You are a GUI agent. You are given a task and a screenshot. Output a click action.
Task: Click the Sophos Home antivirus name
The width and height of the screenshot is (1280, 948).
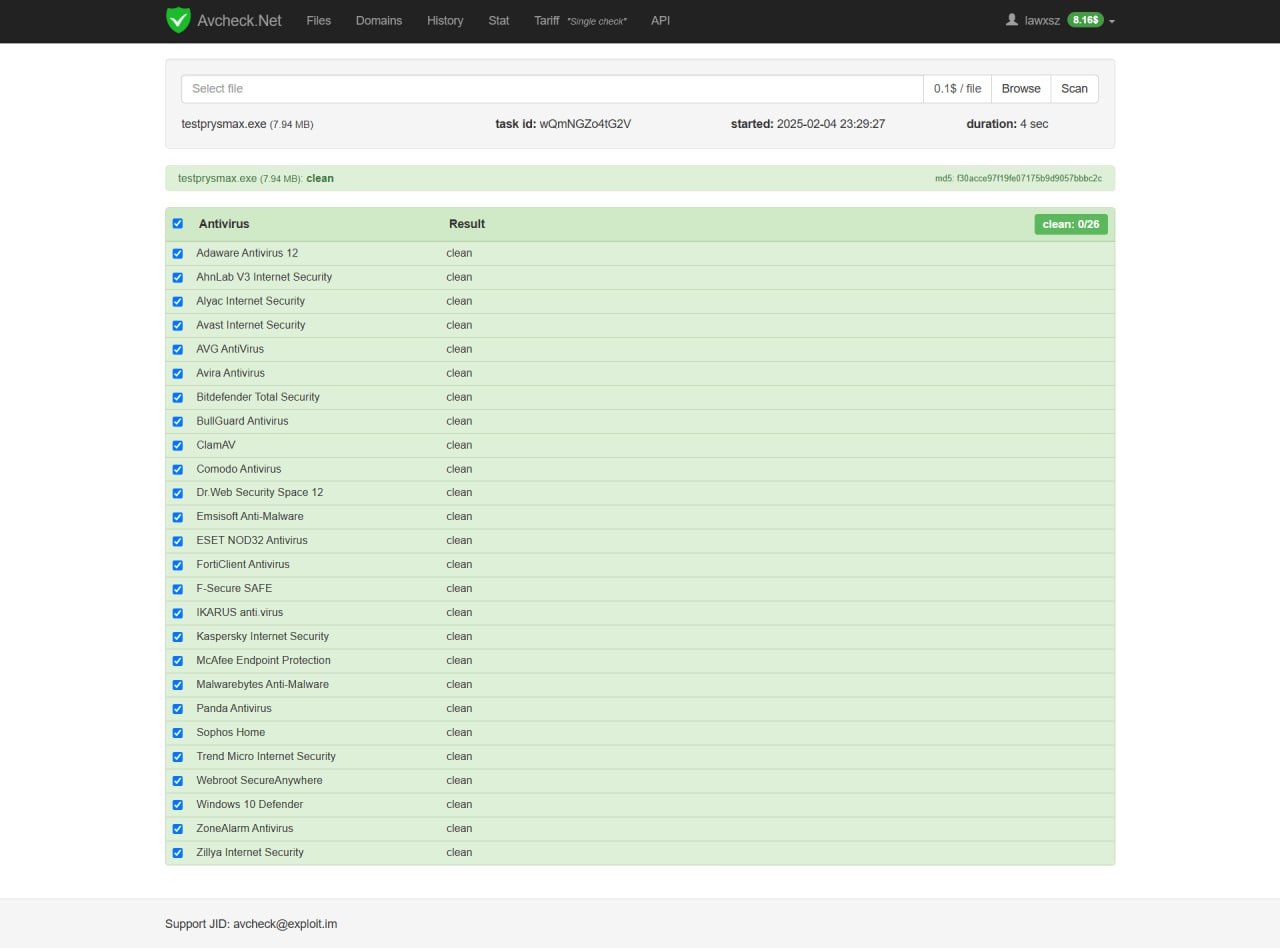point(231,733)
